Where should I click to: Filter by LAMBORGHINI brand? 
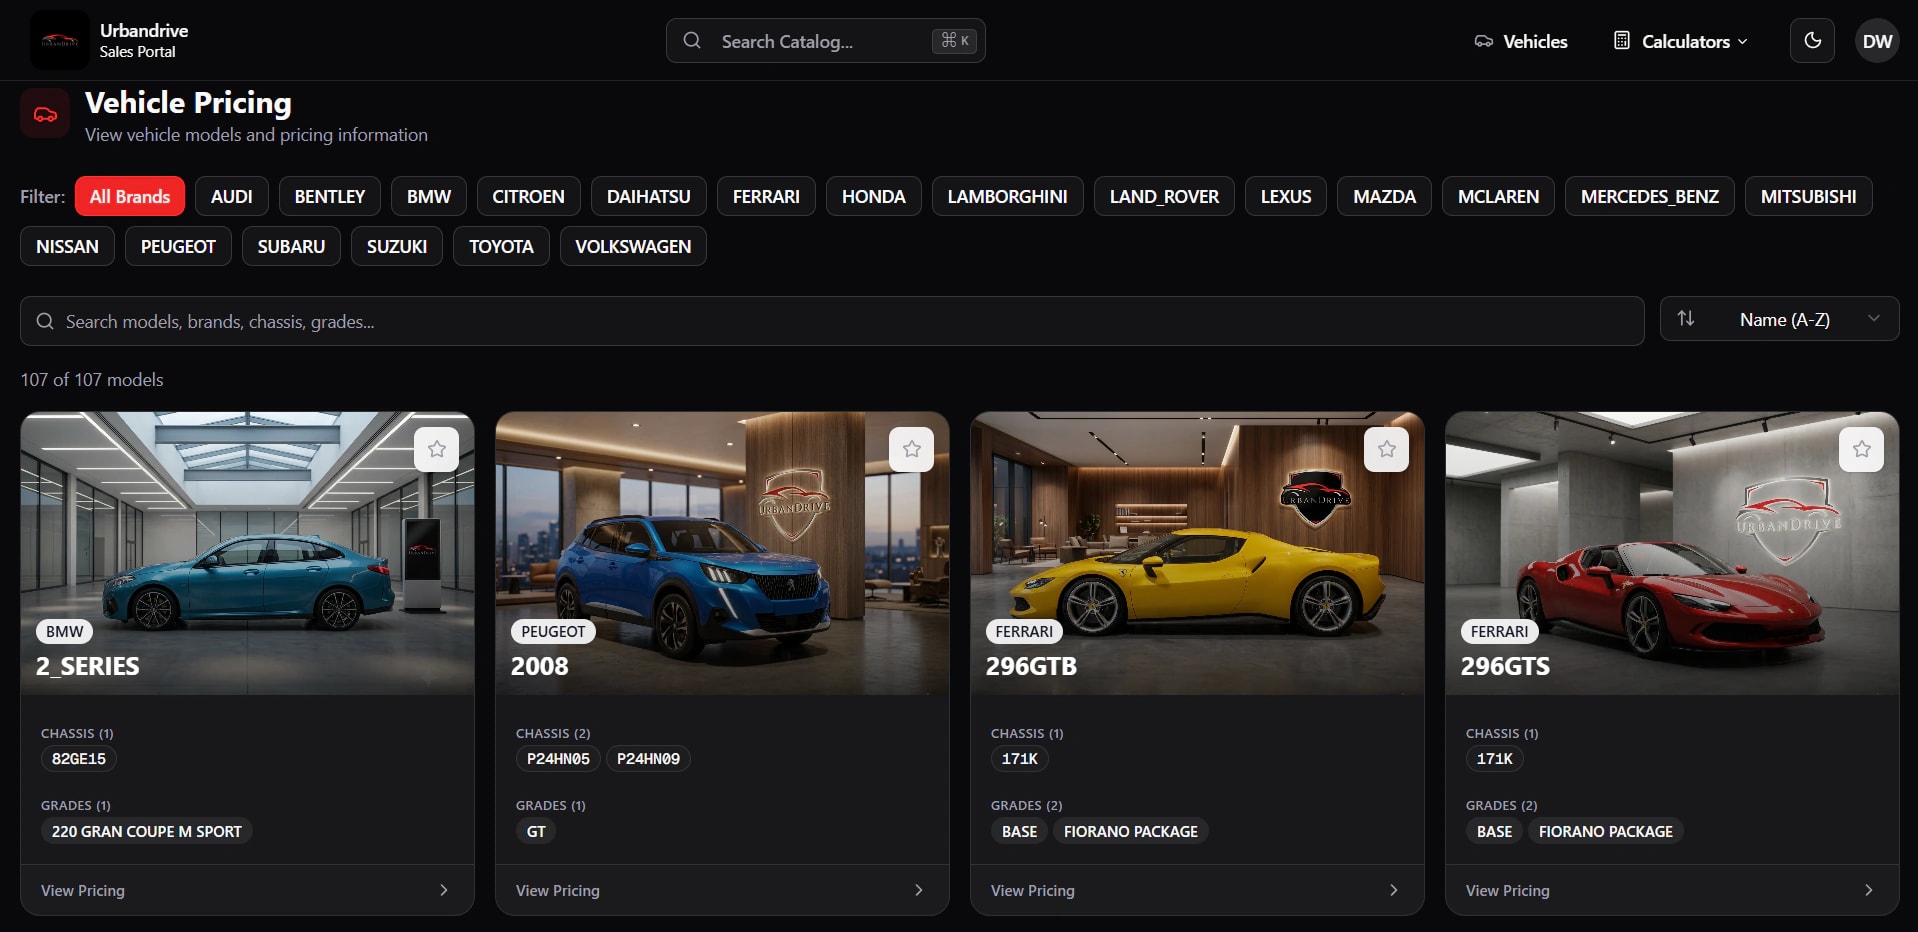[1008, 196]
